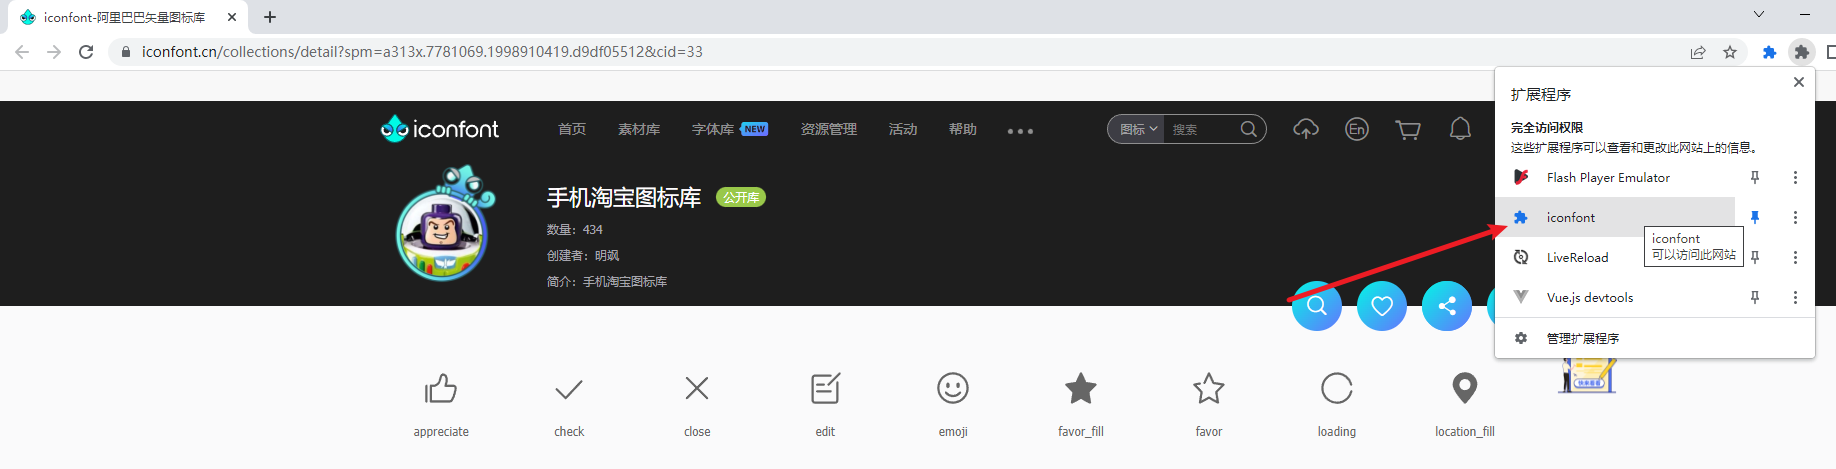This screenshot has width=1836, height=469.
Task: Click the upload cloud icon in header
Action: [x=1306, y=129]
